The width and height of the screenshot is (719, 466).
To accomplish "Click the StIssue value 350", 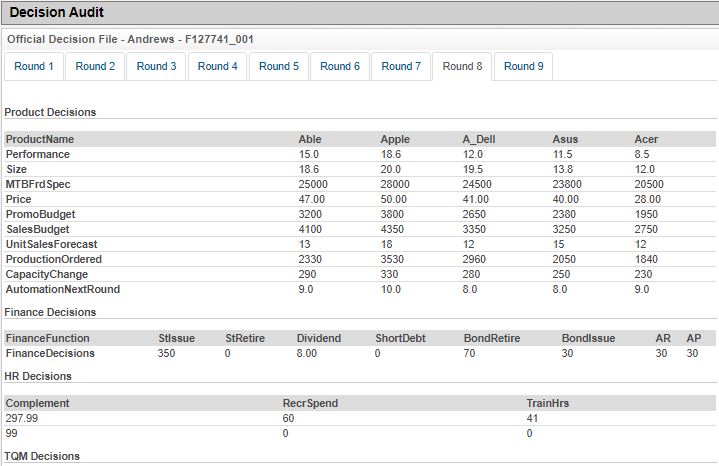I will click(x=167, y=353).
